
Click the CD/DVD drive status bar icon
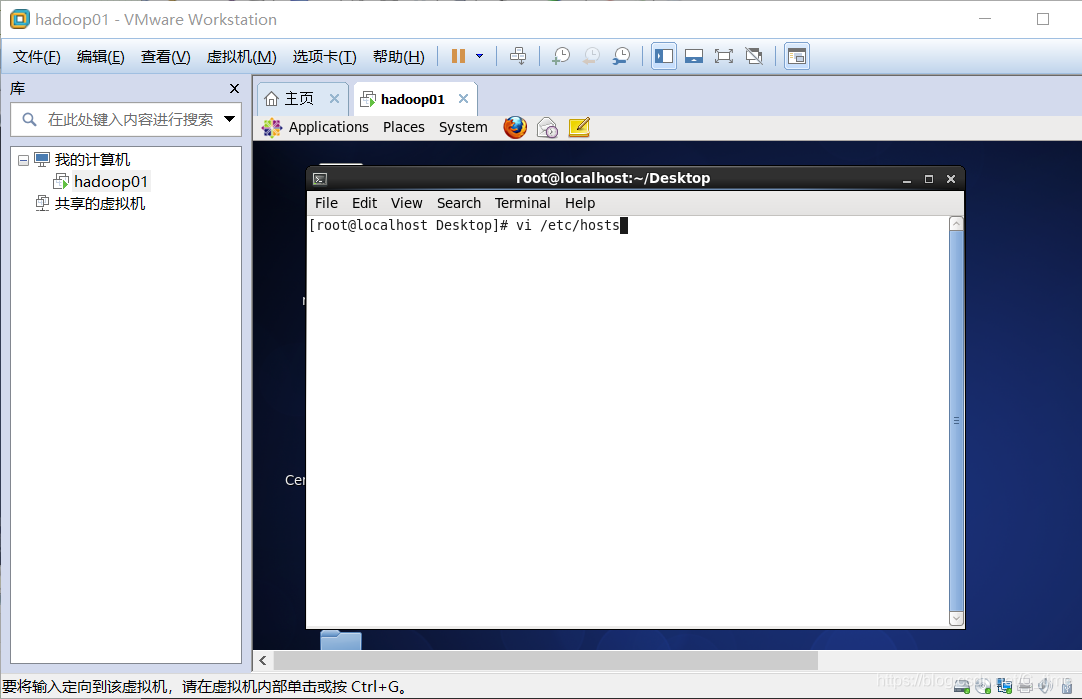point(983,685)
